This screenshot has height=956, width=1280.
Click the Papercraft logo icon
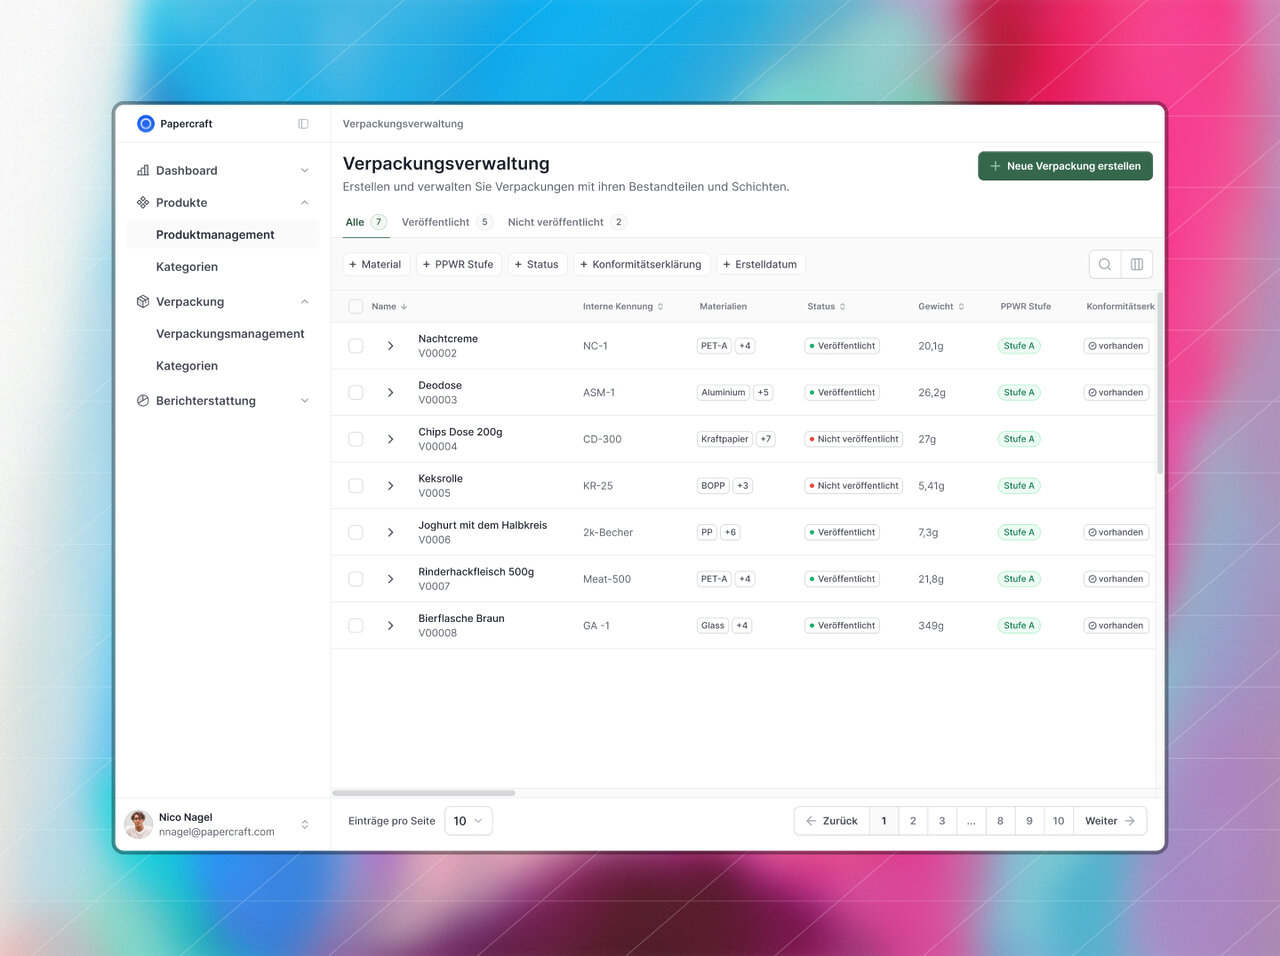coord(145,124)
